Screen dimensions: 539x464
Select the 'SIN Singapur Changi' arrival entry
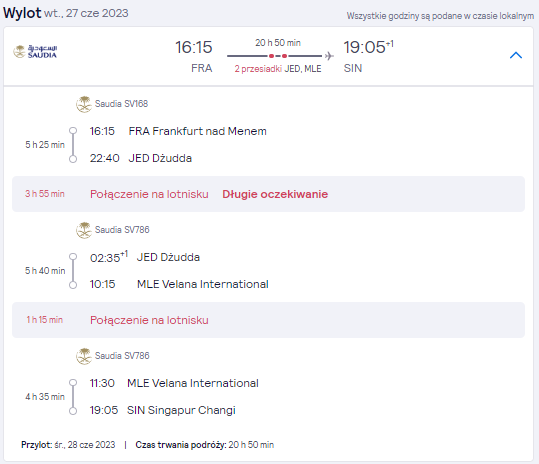[x=182, y=410]
